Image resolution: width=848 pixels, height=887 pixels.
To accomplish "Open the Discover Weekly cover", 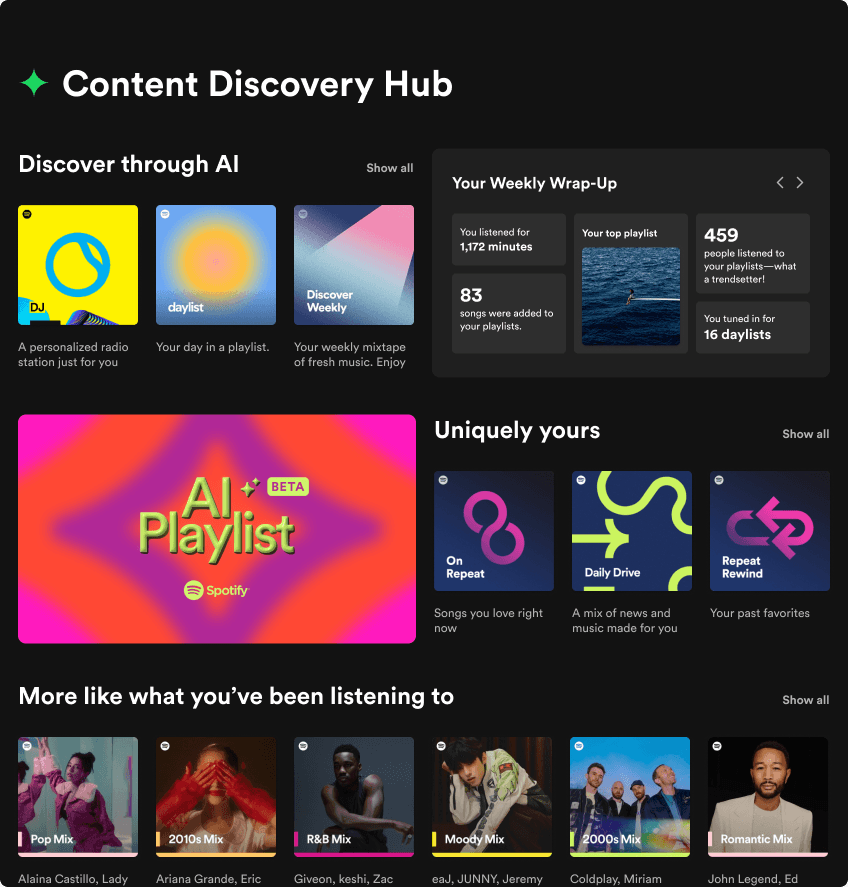I will click(354, 265).
